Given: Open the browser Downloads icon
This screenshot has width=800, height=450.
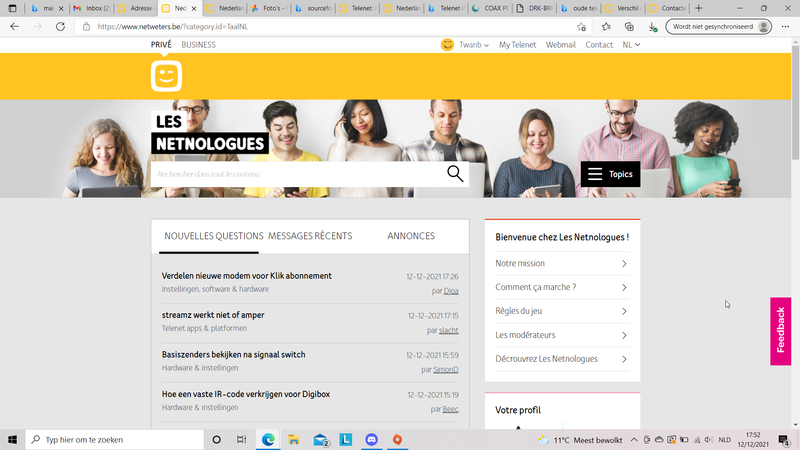Looking at the screenshot, I should click(x=653, y=27).
